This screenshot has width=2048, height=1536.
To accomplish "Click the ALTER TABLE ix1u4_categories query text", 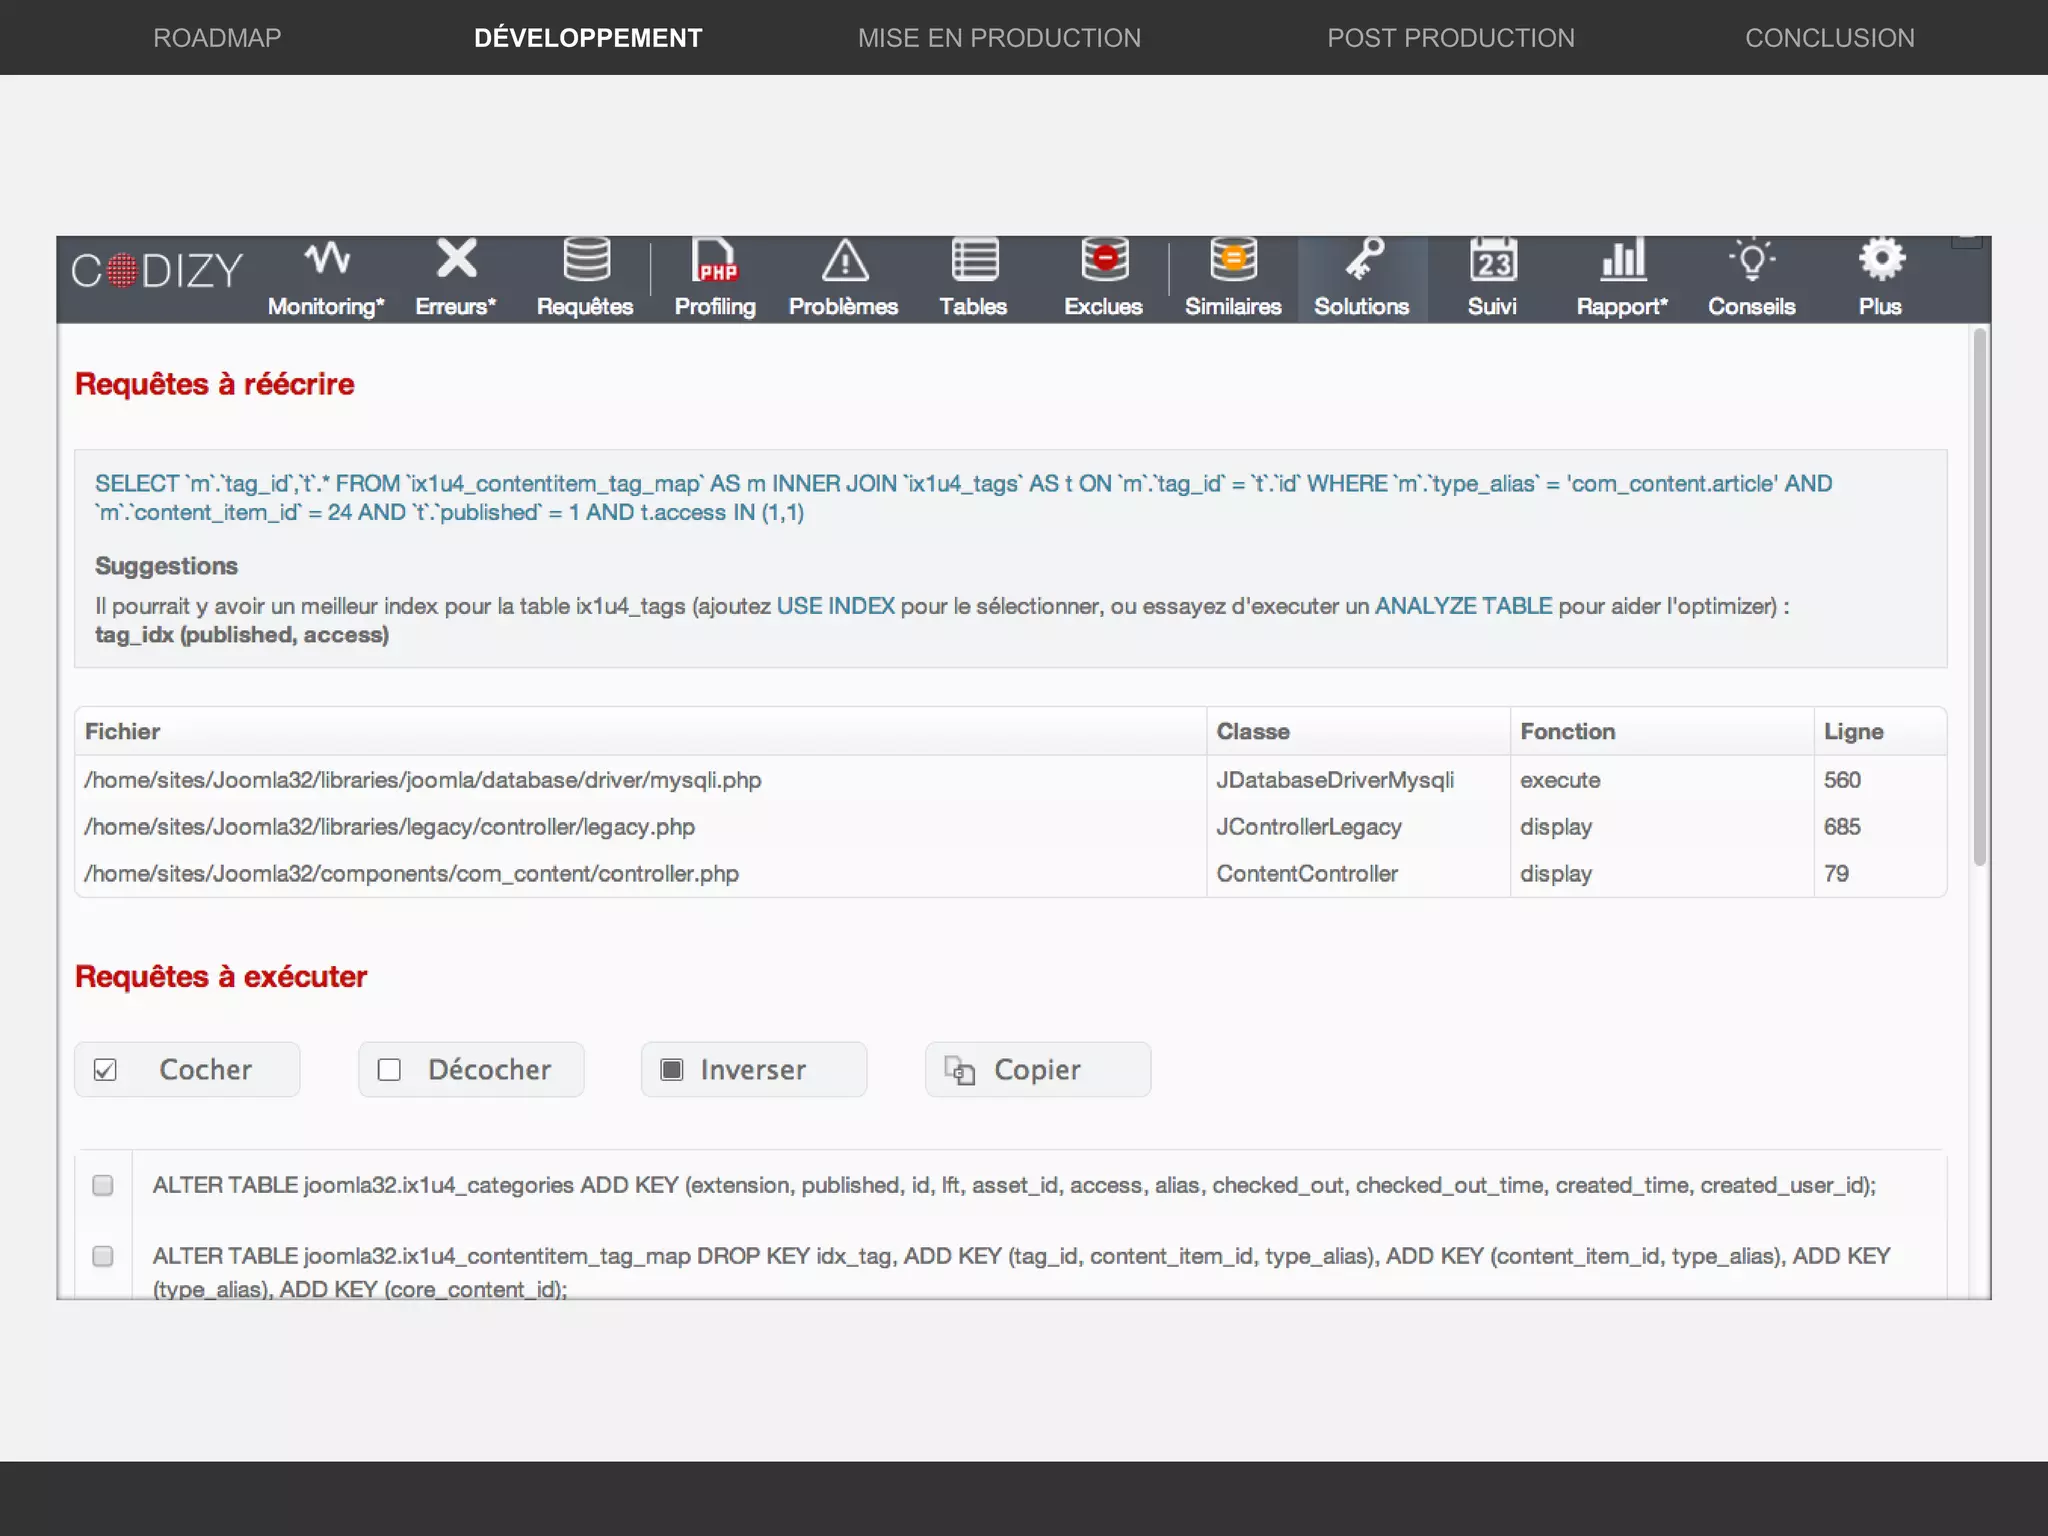I will coord(1014,1185).
